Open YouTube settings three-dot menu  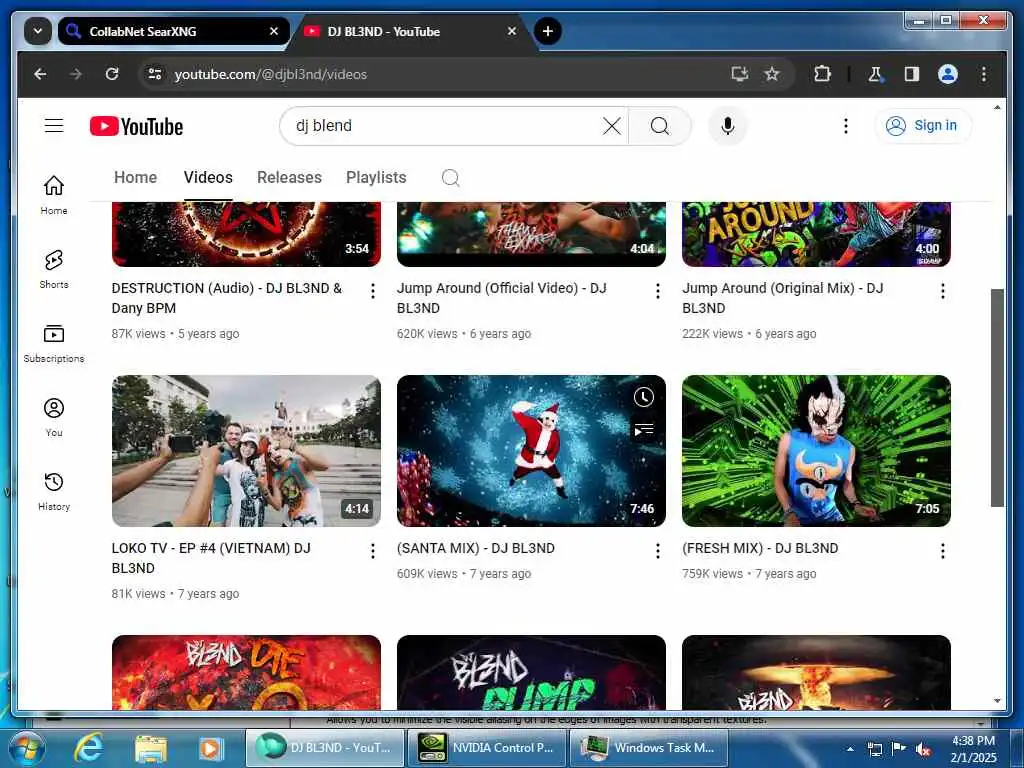(846, 125)
